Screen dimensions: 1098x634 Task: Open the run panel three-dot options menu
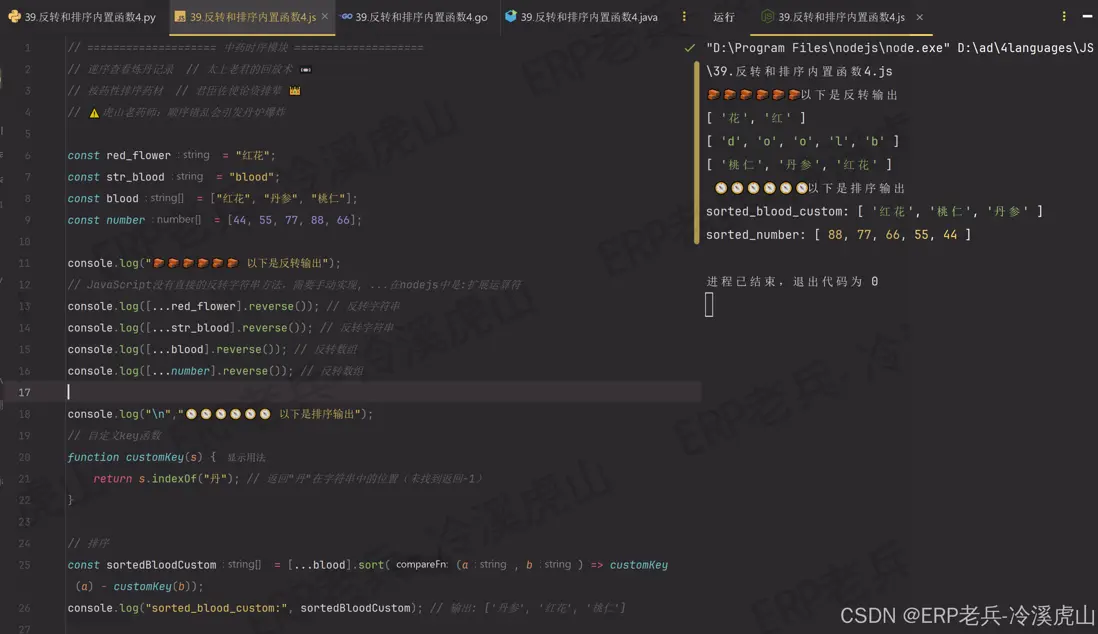click(1064, 16)
